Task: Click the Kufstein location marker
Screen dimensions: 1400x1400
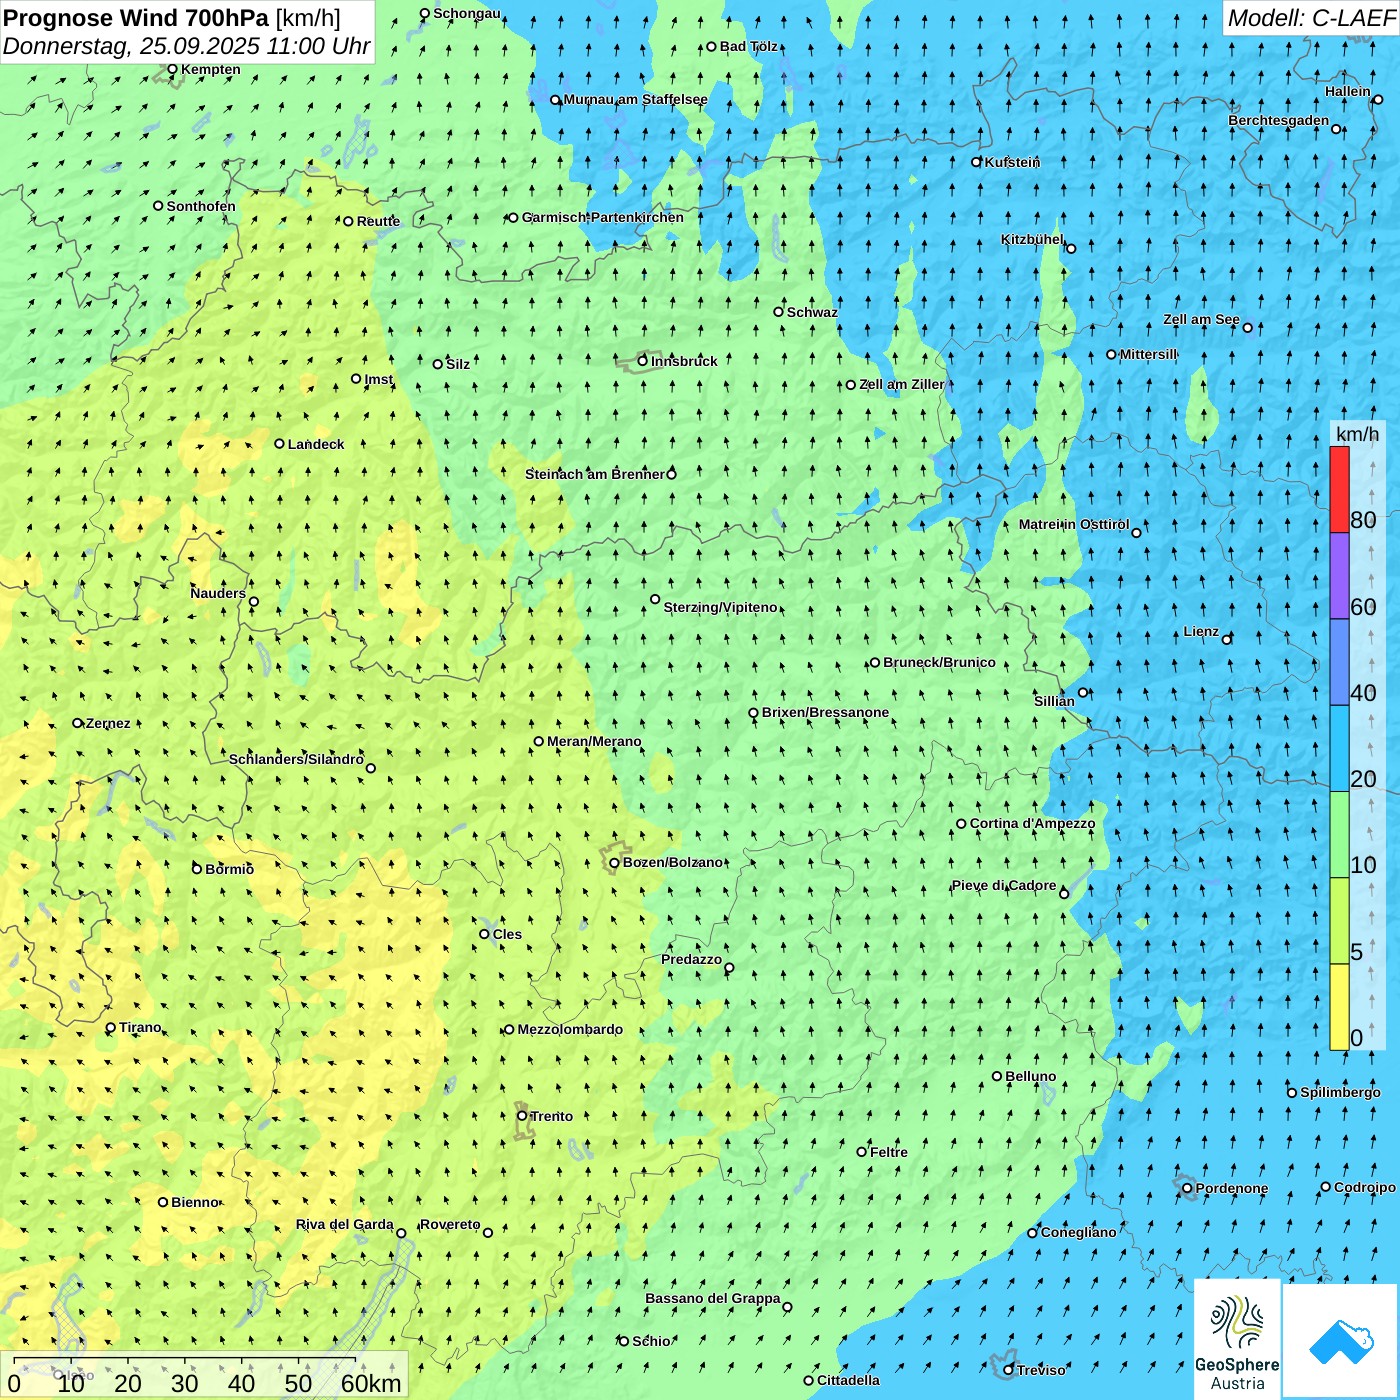Action: point(977,162)
